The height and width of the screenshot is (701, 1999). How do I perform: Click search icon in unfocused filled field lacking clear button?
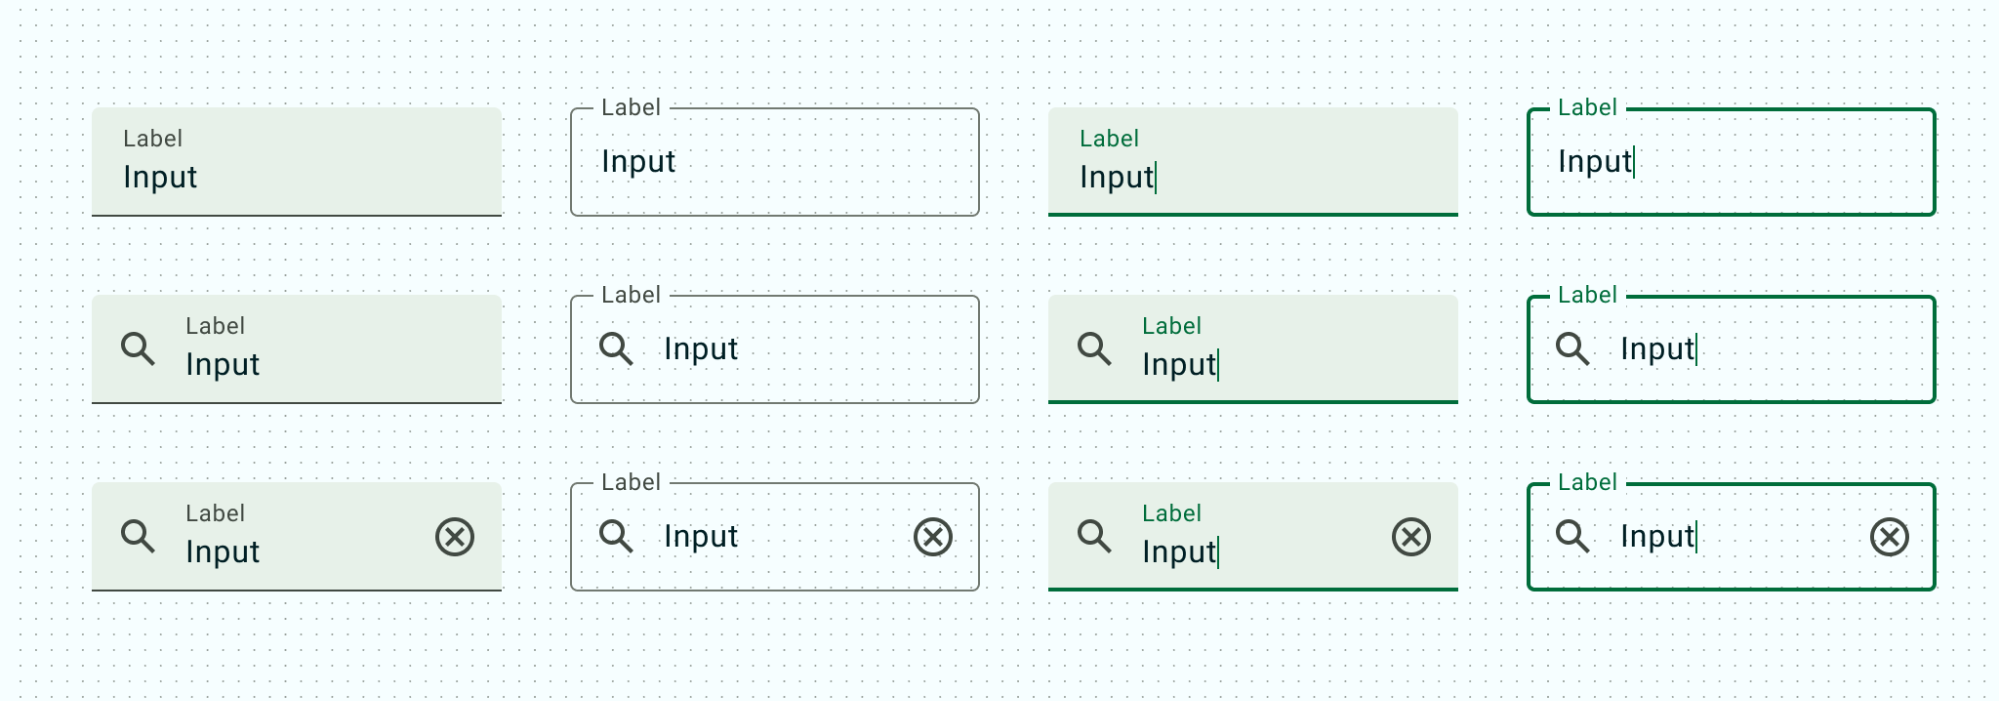click(138, 349)
